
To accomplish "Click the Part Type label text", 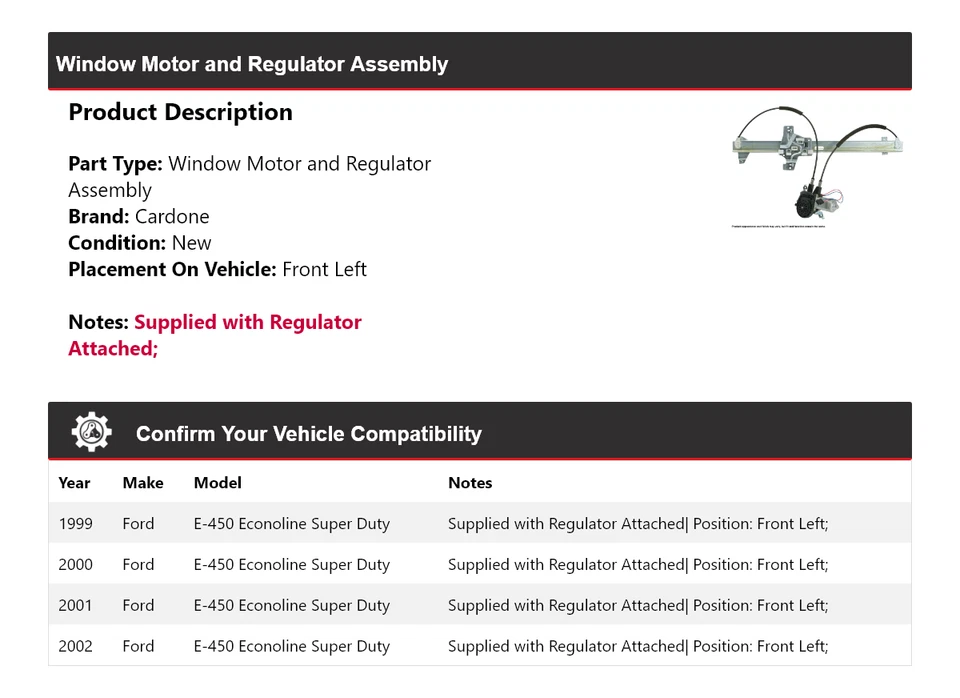I will click(115, 164).
